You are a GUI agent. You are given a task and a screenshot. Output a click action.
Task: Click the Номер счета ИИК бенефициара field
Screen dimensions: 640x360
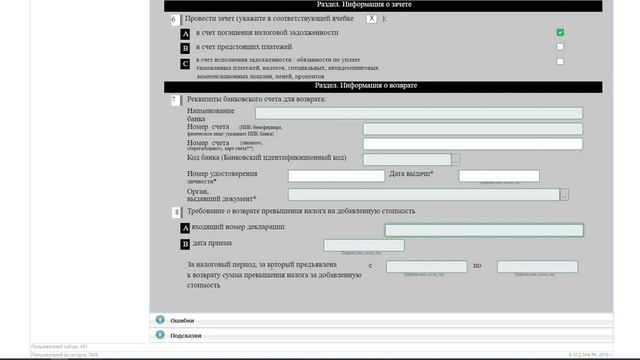coord(473,129)
